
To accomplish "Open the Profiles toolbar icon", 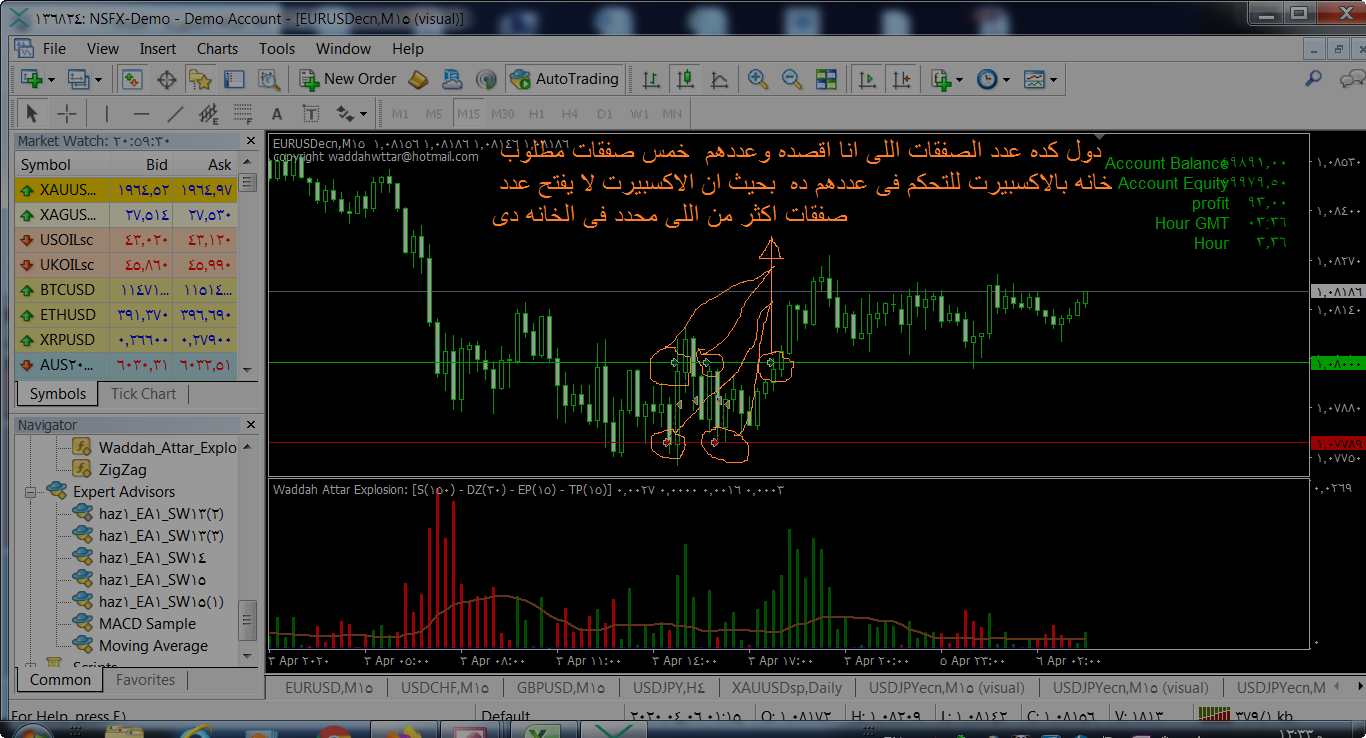I will pos(78,79).
